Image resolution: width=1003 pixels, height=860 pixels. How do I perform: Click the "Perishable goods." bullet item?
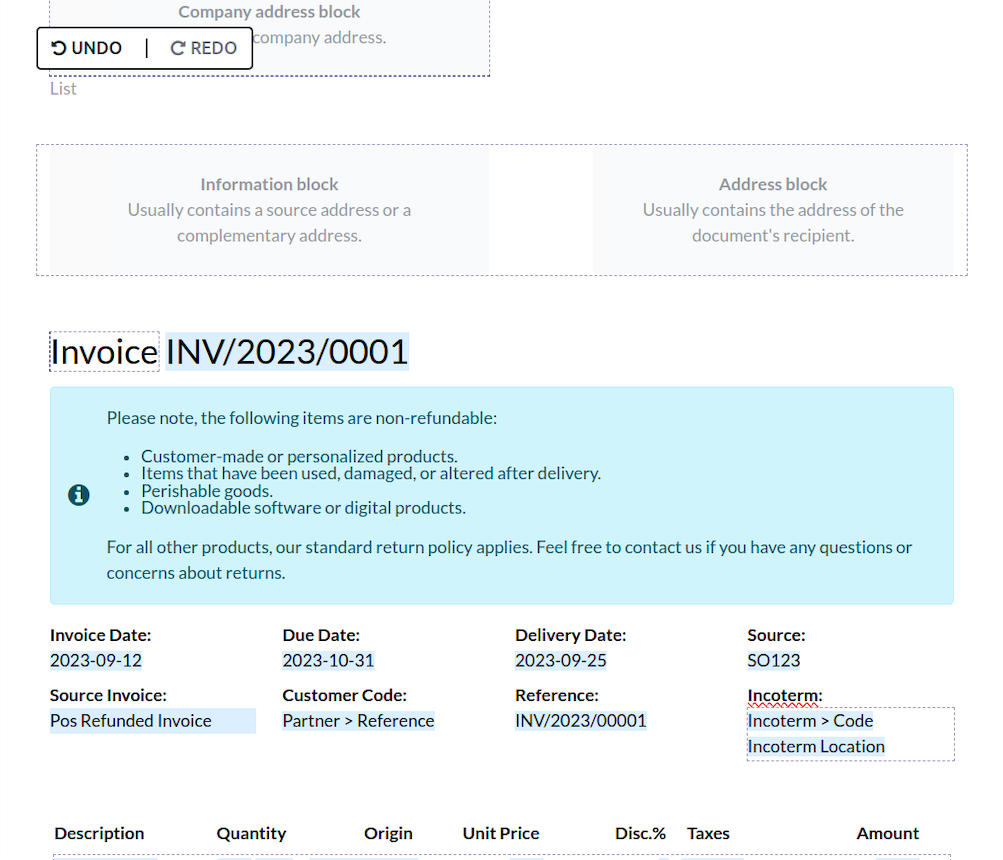[x=207, y=491]
